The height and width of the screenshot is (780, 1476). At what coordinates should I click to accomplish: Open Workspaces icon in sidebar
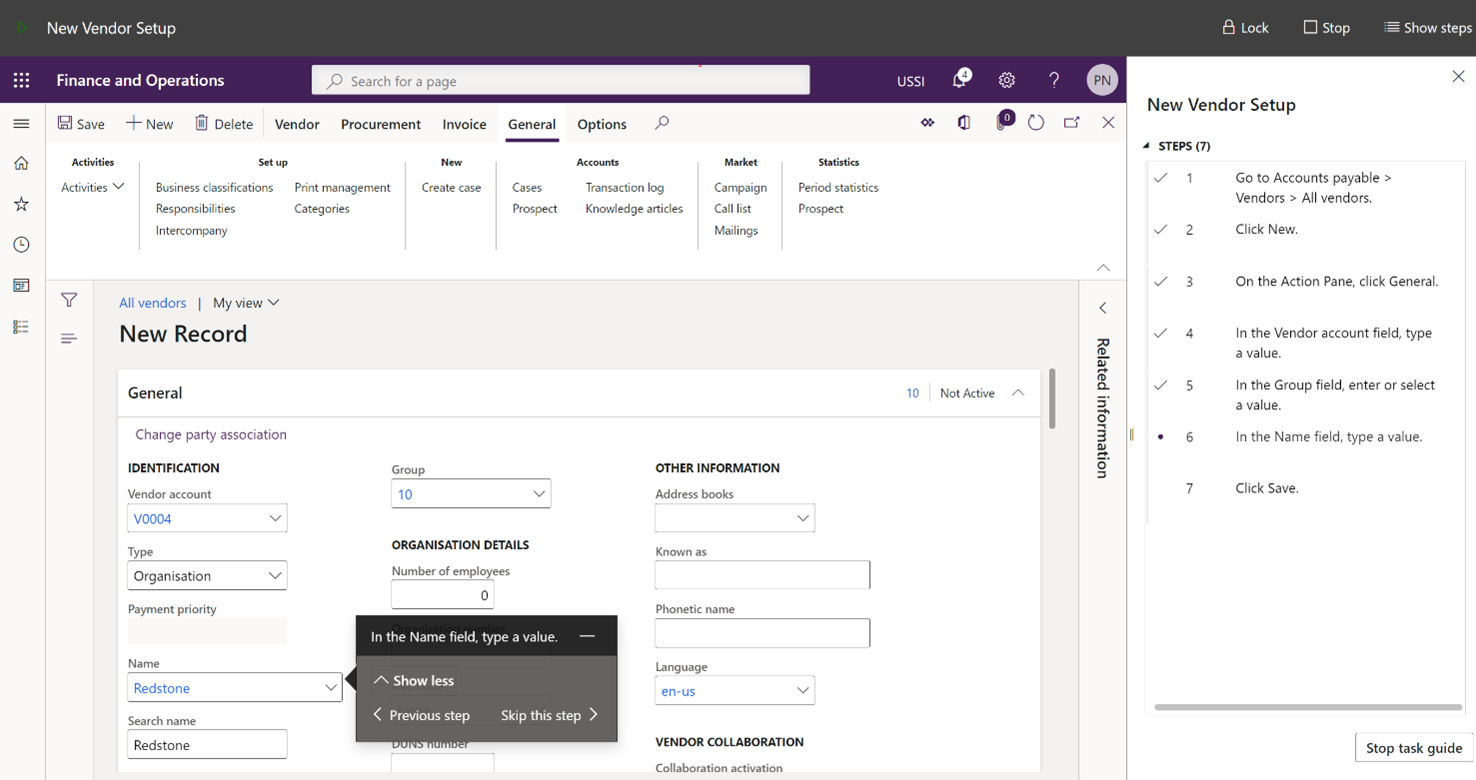point(21,286)
